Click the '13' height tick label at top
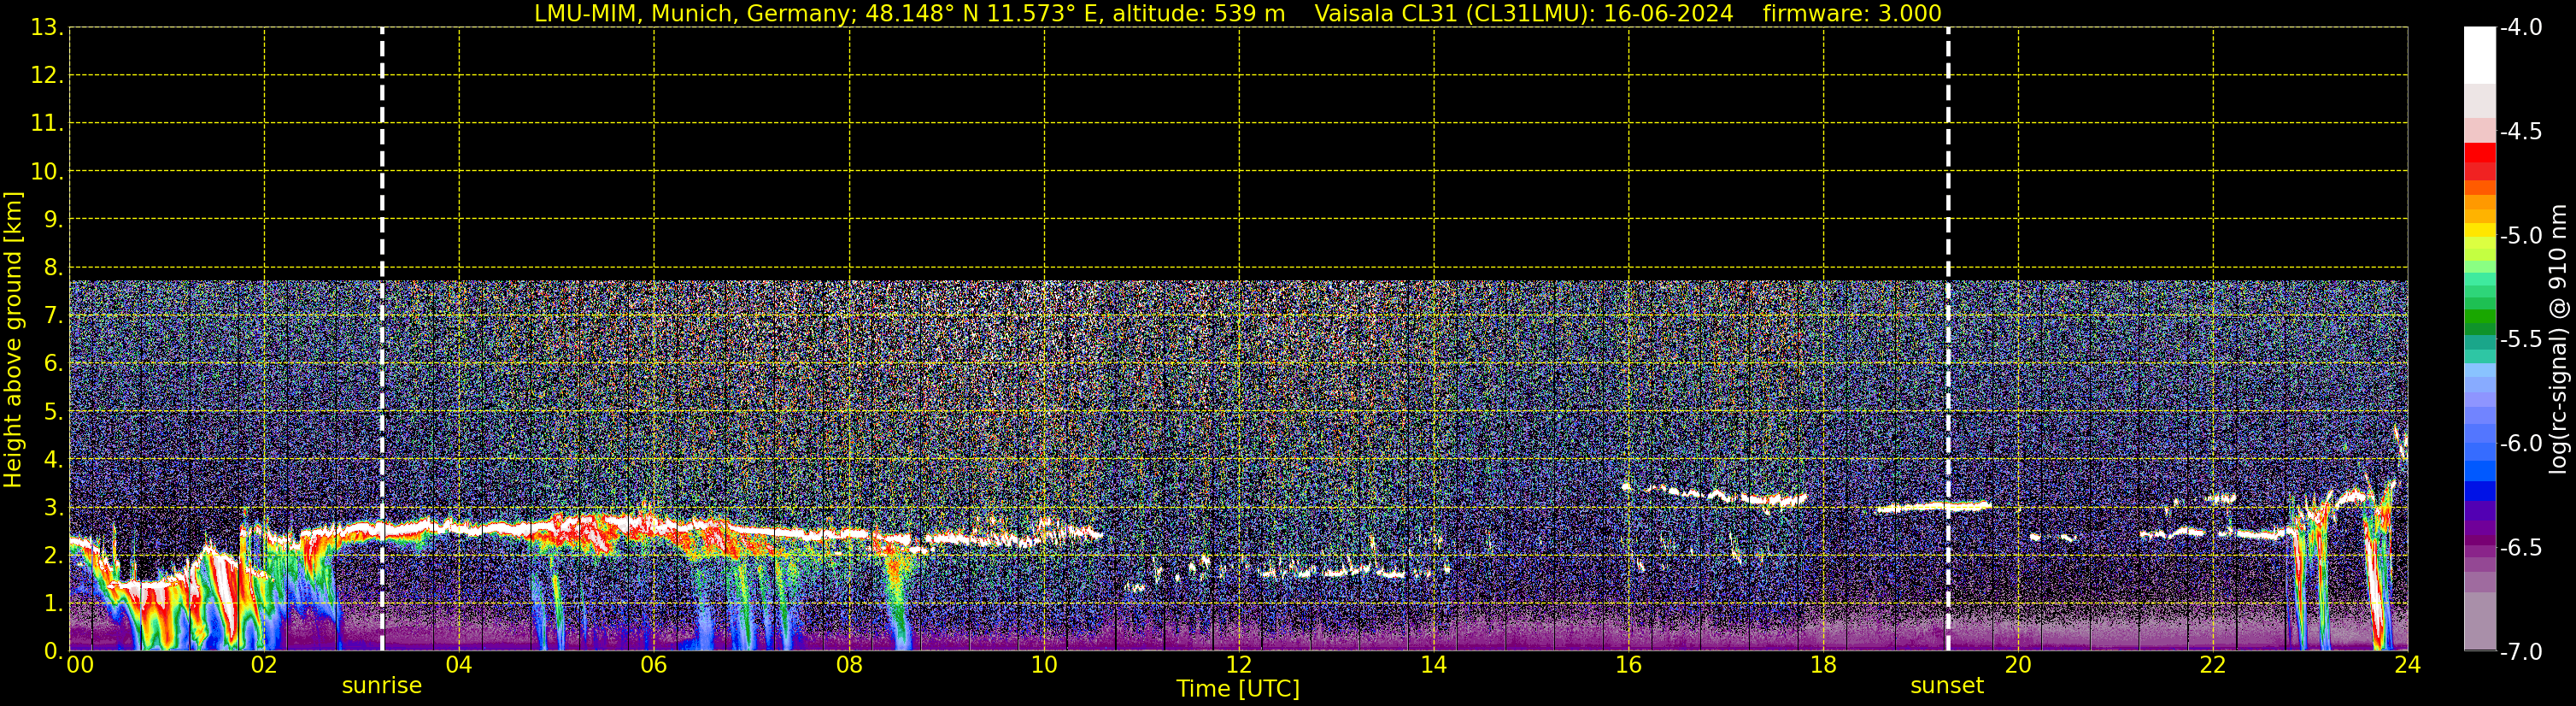 (45, 28)
